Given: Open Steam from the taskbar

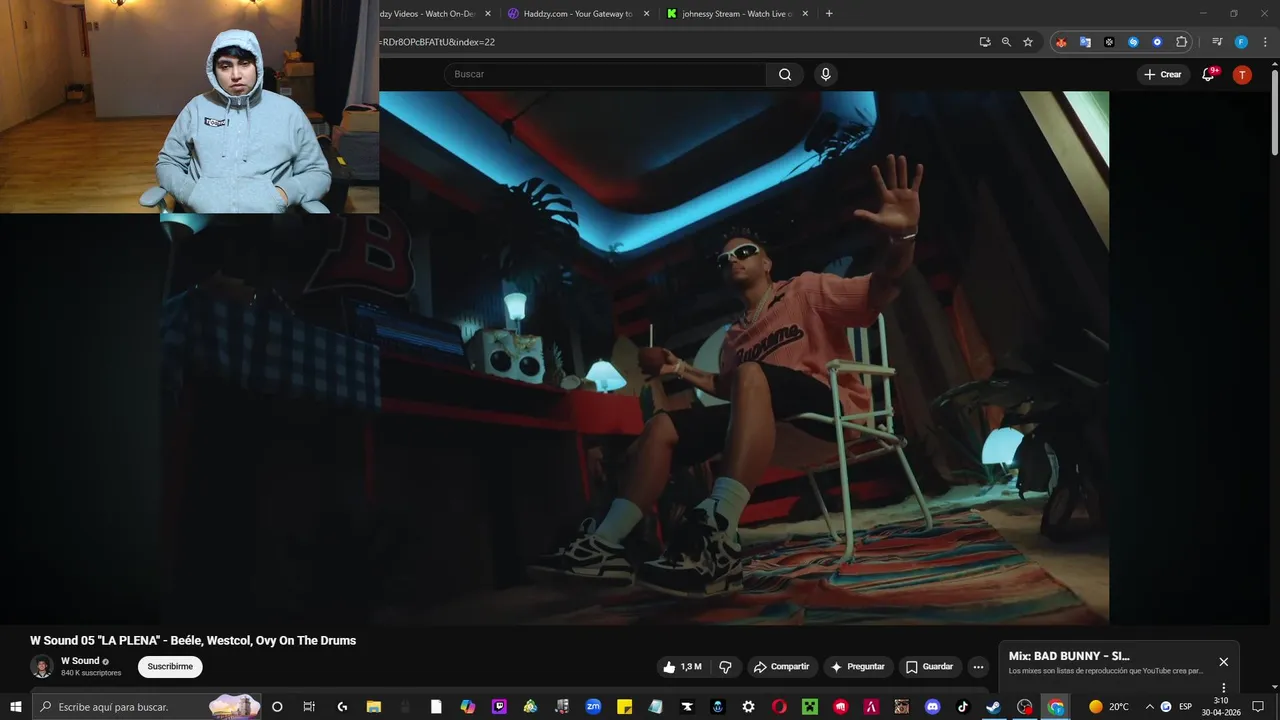Looking at the screenshot, I should tap(993, 707).
